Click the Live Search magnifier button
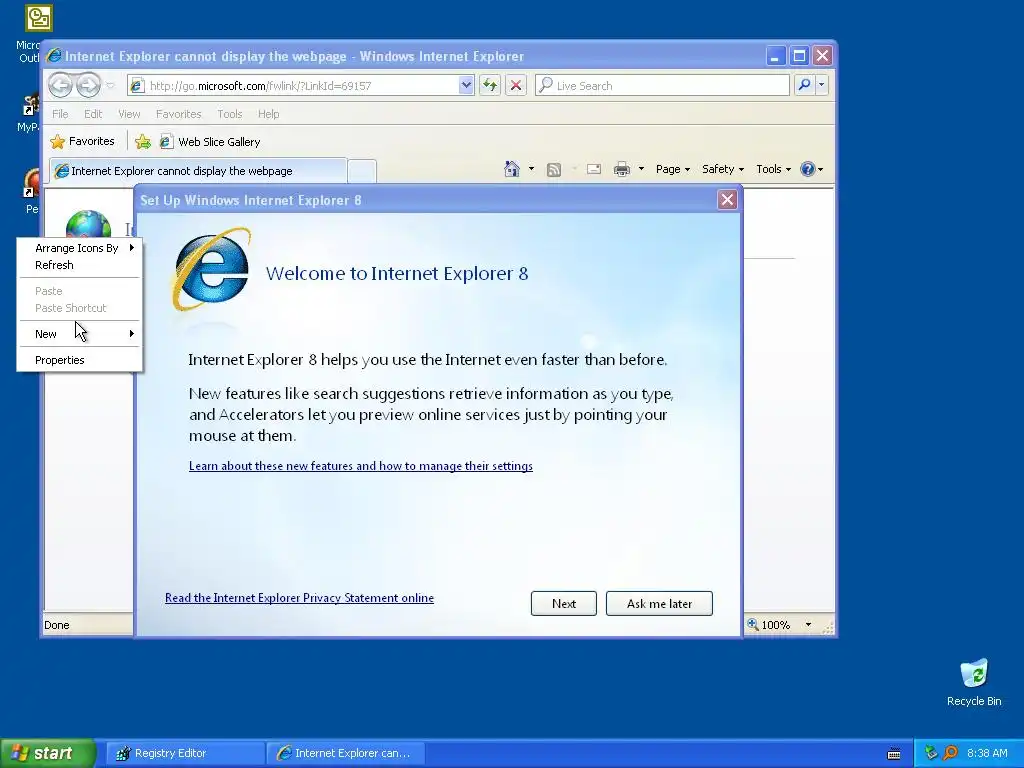 [x=805, y=85]
